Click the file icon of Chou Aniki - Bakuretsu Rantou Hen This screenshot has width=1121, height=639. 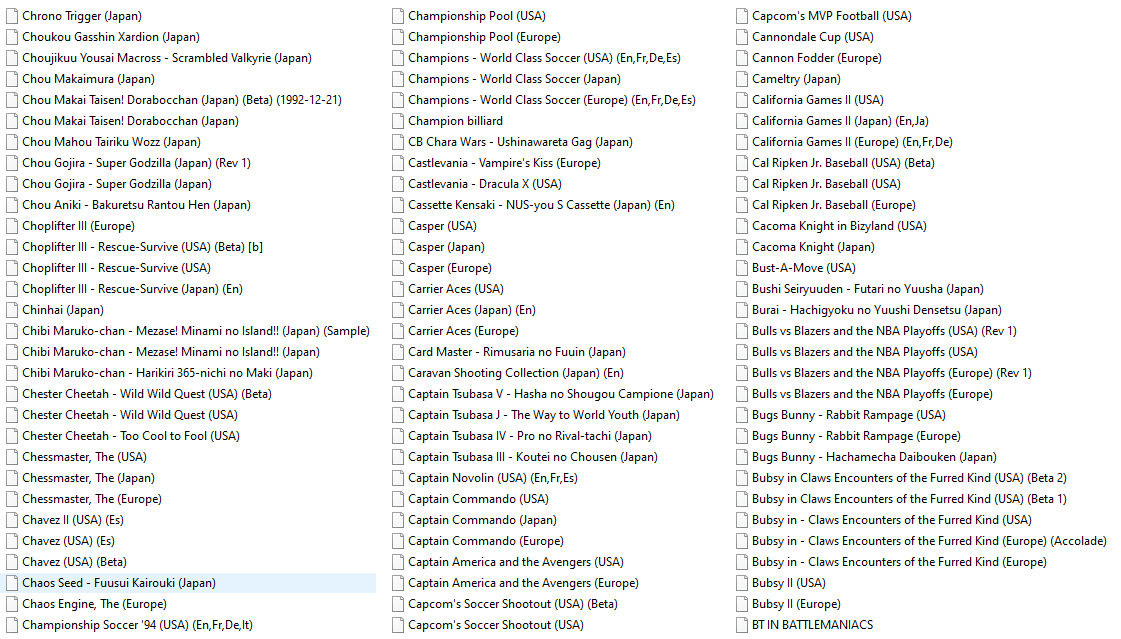pyautogui.click(x=11, y=205)
